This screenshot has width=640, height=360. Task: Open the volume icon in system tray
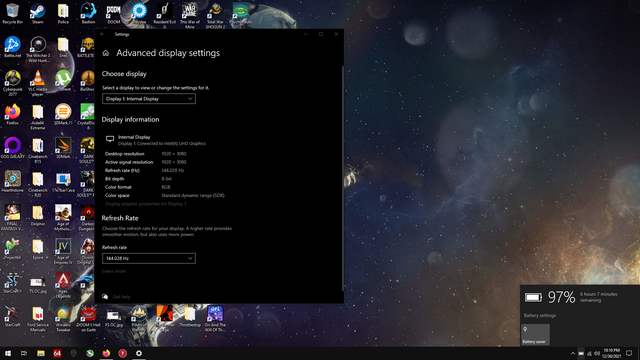click(597, 353)
